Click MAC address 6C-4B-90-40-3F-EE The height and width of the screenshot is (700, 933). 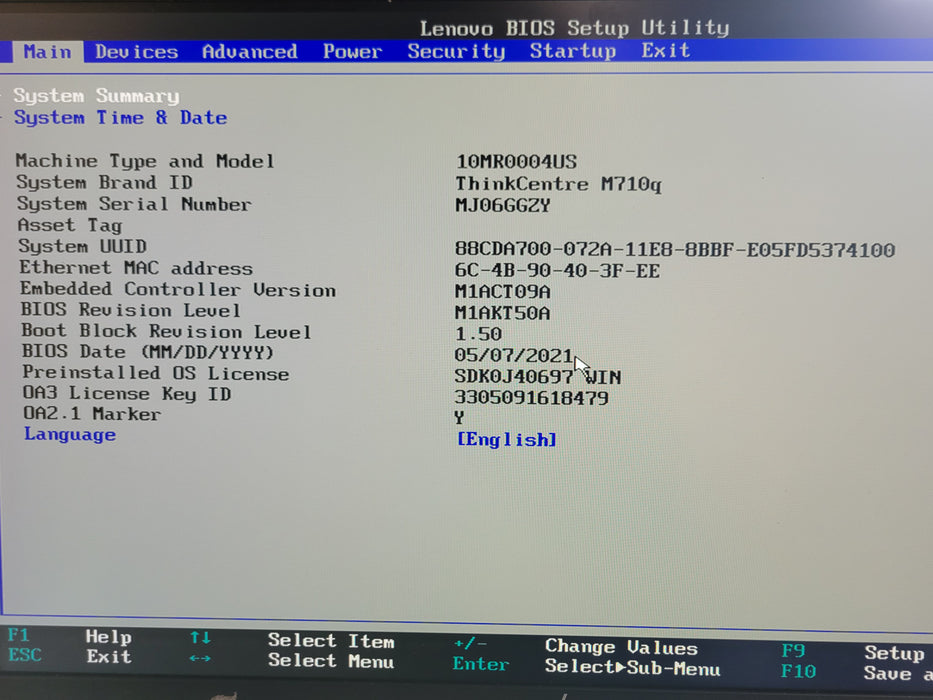pyautogui.click(x=557, y=271)
